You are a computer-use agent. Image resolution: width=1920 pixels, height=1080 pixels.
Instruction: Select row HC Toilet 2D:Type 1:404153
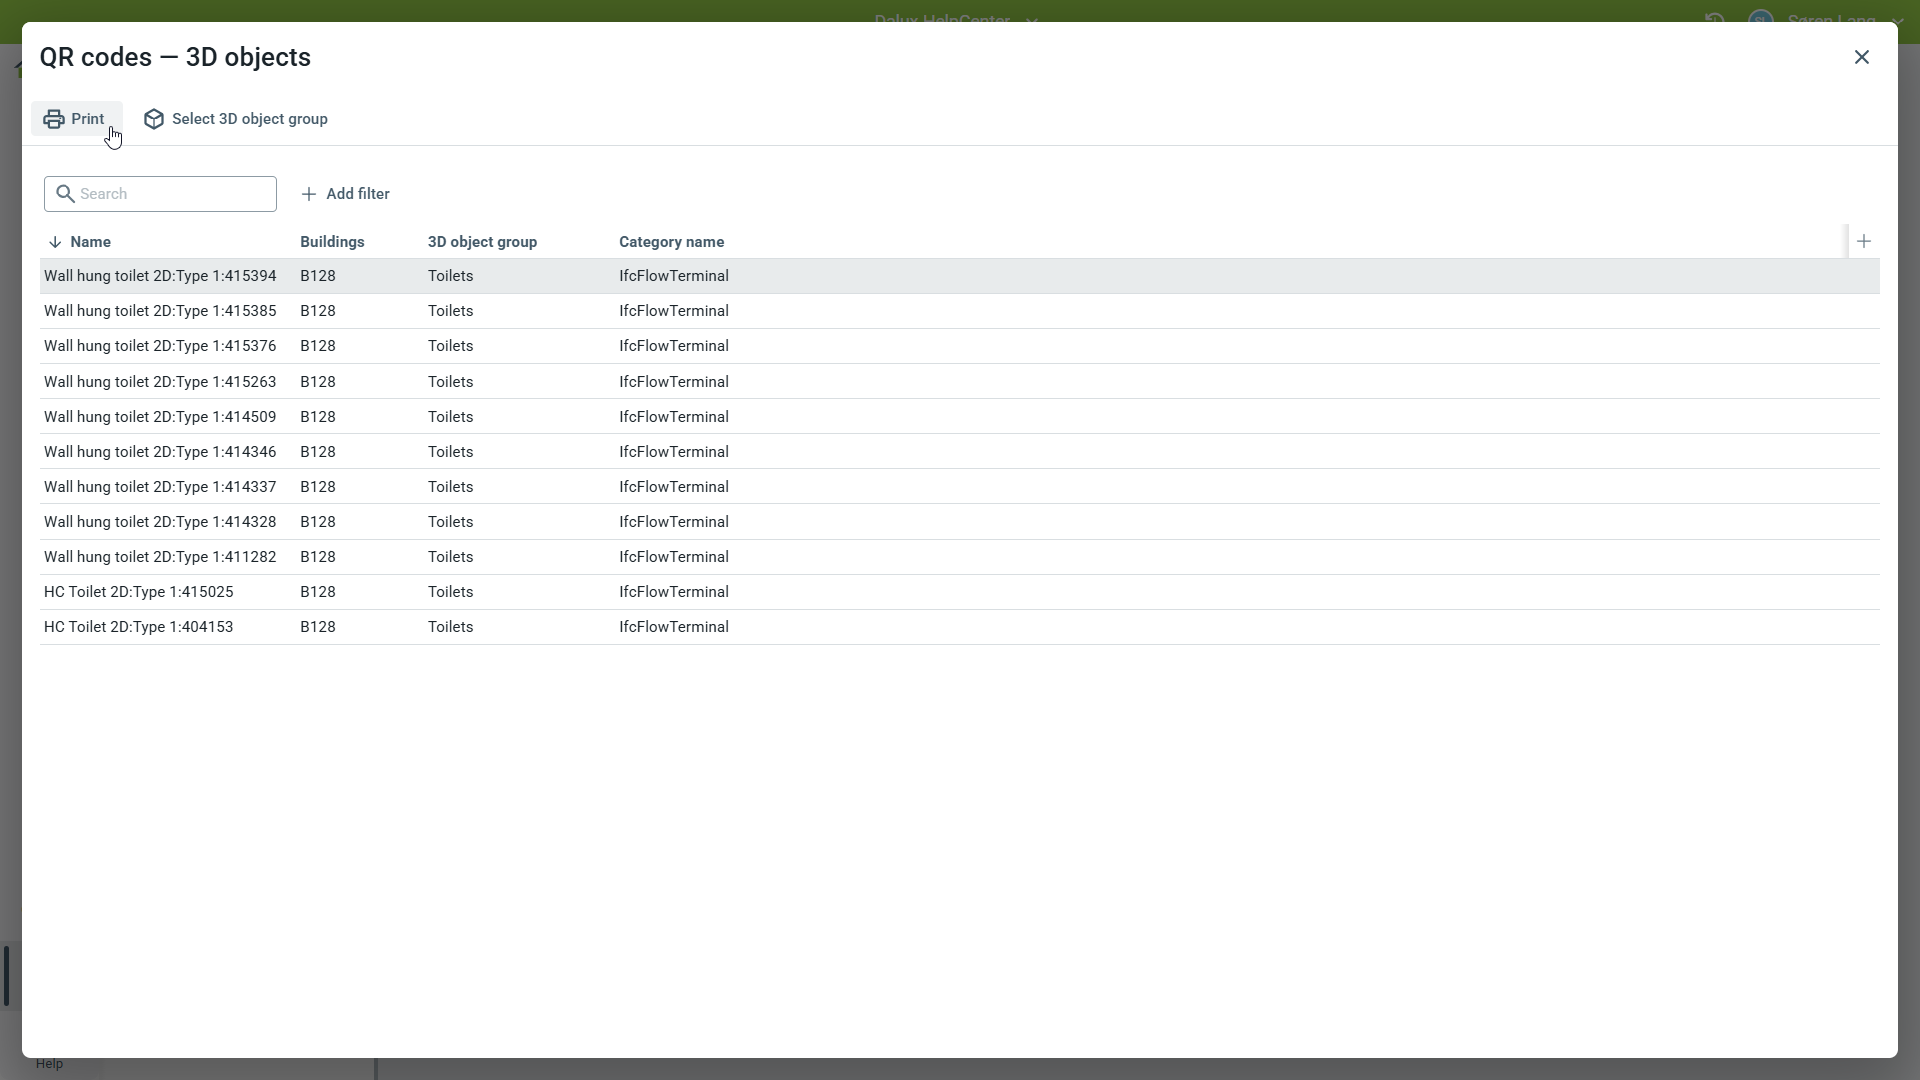coord(139,627)
